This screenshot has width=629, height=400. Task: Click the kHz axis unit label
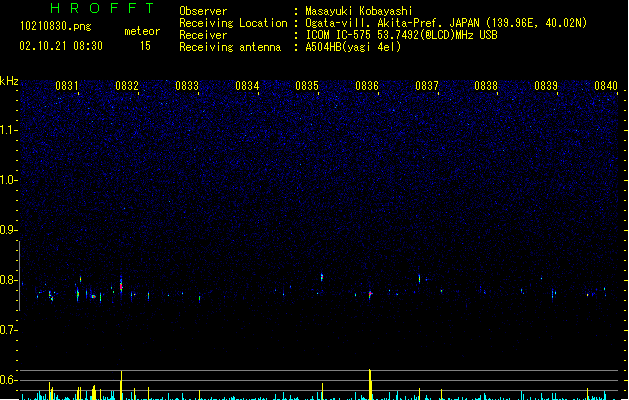(9, 81)
